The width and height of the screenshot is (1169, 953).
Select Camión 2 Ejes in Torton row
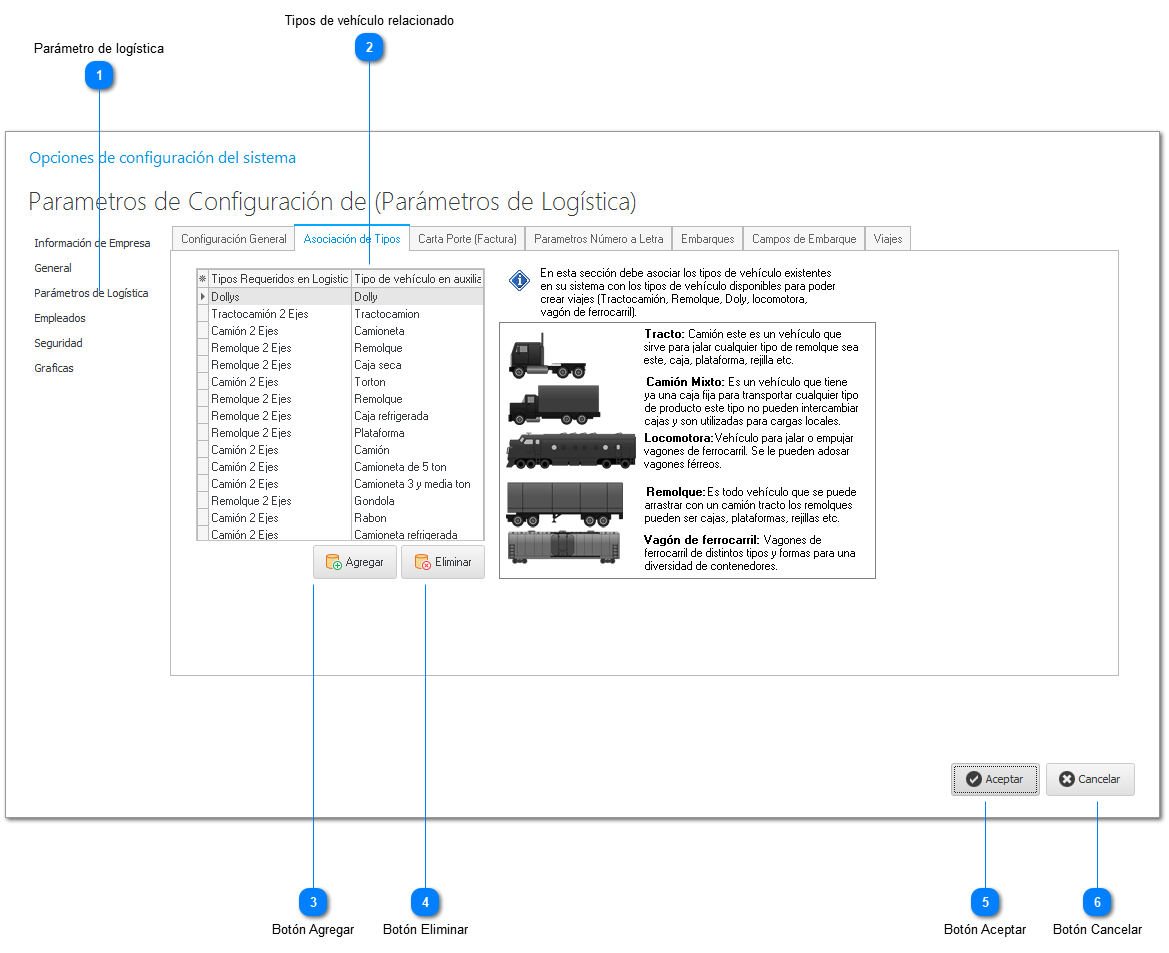280,383
